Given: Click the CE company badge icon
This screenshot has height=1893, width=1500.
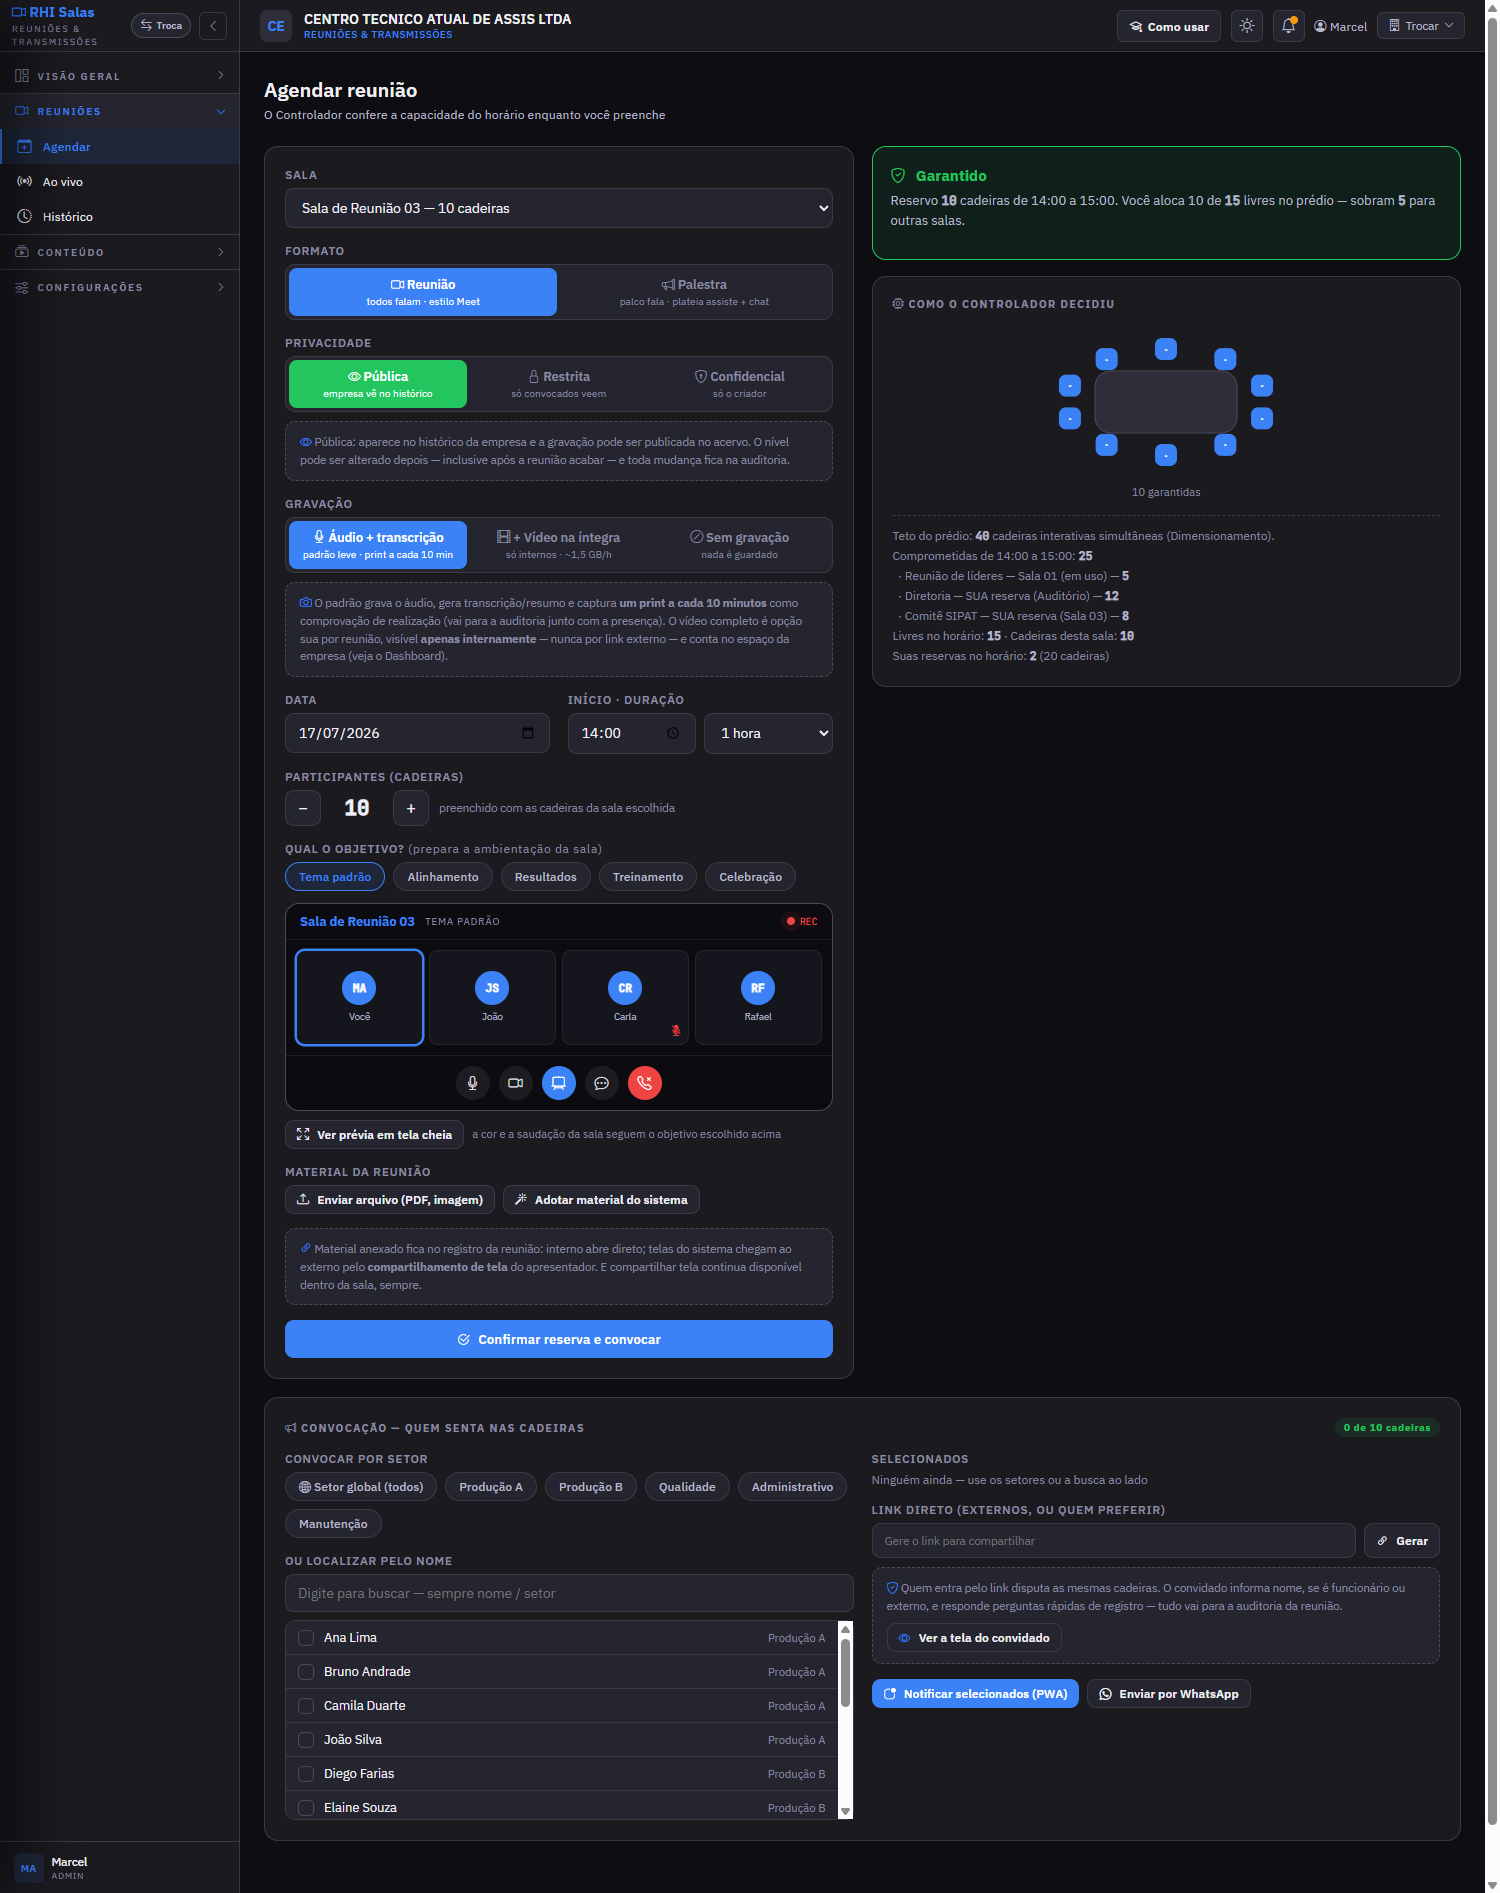Looking at the screenshot, I should [276, 26].
